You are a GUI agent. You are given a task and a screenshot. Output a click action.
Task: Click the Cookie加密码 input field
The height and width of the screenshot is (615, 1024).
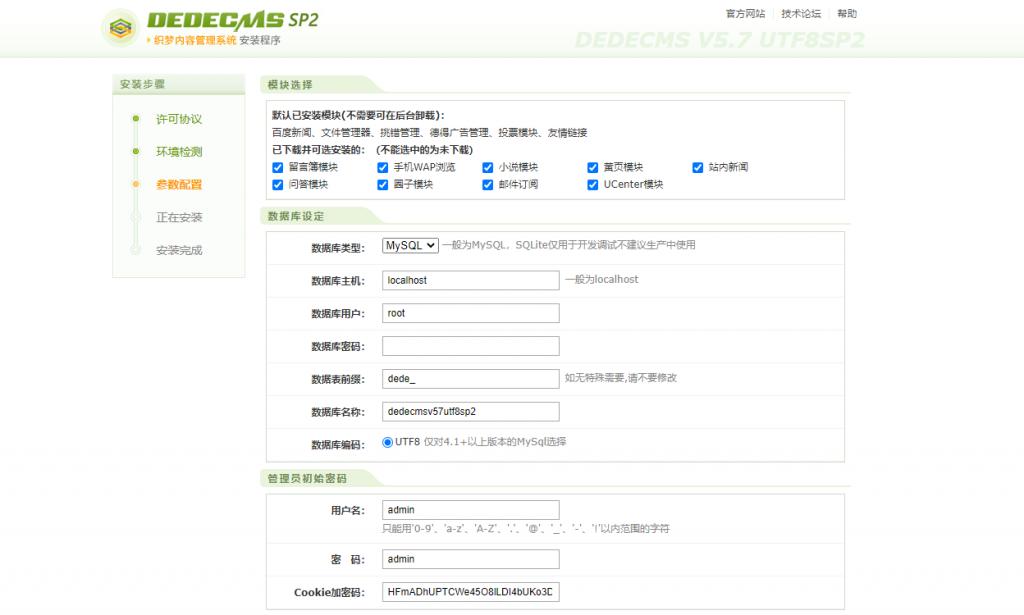pyautogui.click(x=470, y=592)
